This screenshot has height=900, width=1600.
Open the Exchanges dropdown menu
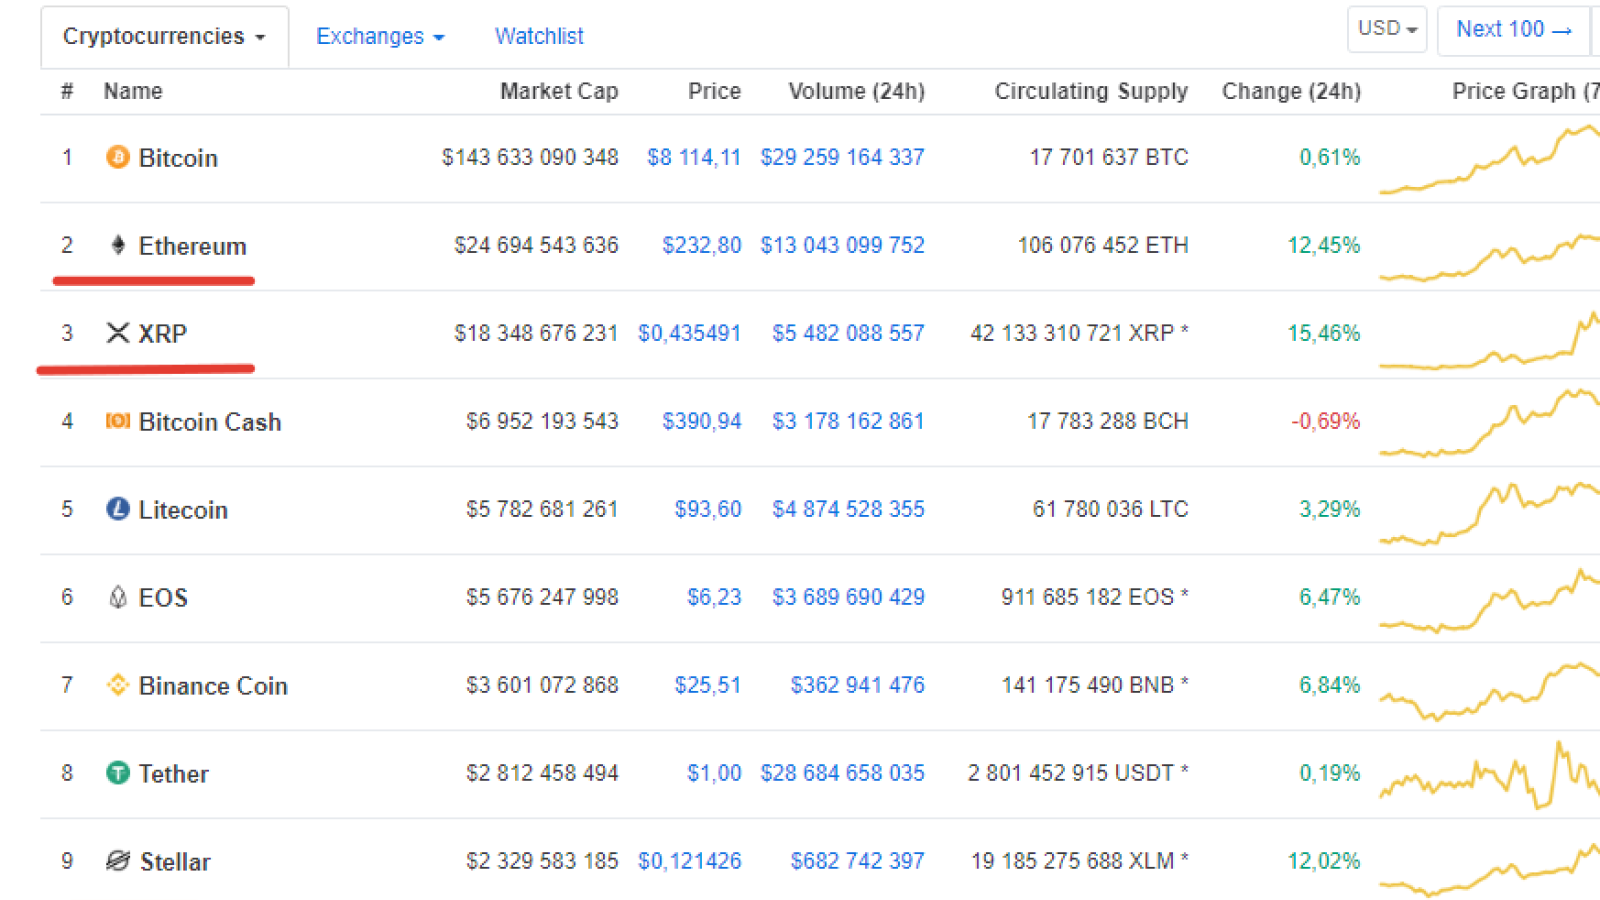(x=380, y=37)
